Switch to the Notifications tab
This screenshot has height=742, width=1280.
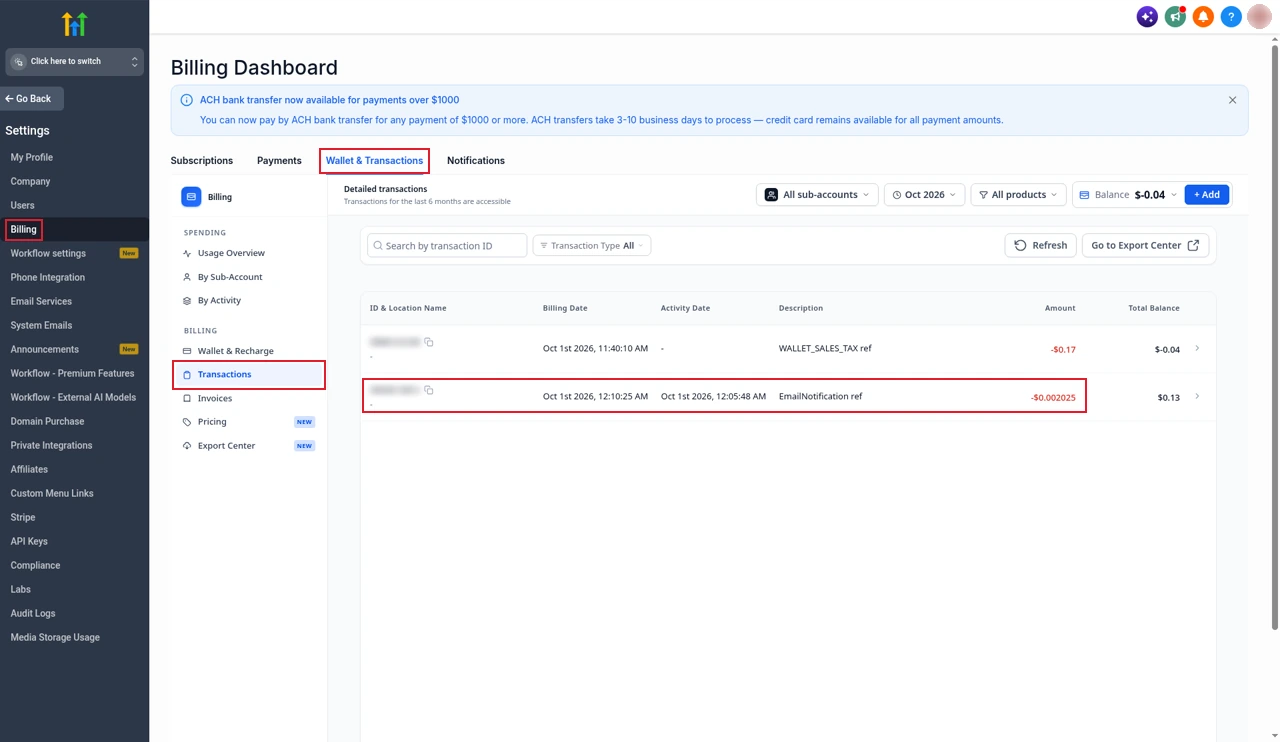pyautogui.click(x=476, y=161)
